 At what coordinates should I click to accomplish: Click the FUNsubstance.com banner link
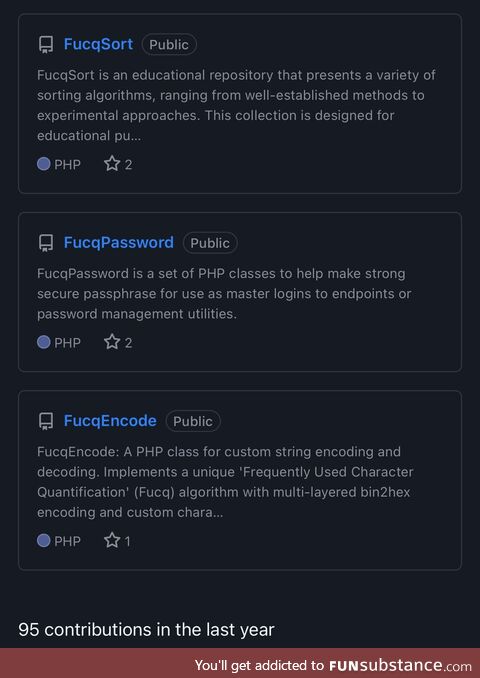pos(333,665)
